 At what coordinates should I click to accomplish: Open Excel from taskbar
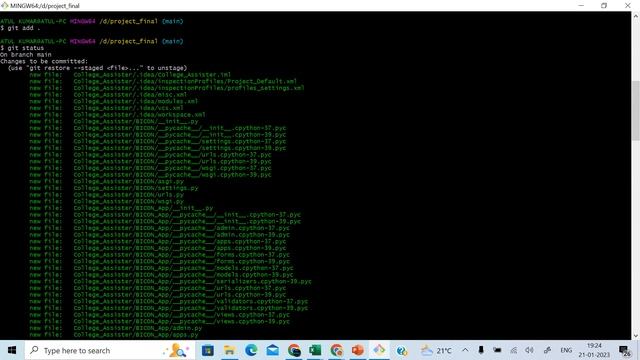315,350
